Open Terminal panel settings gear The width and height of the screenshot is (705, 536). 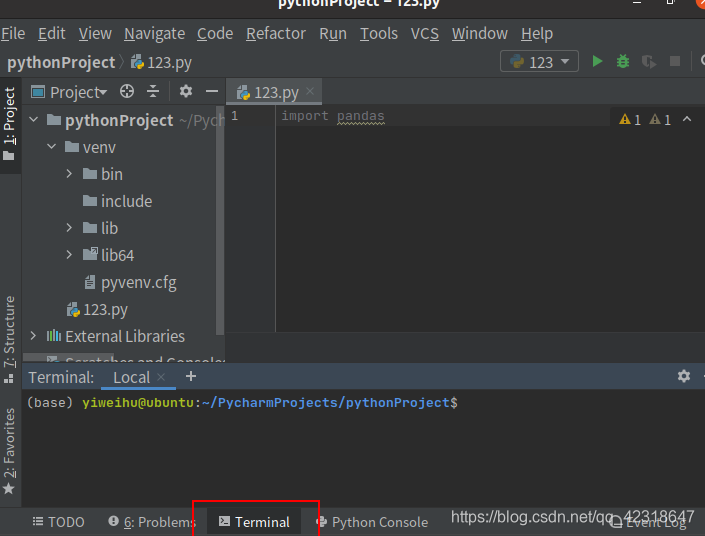pyautogui.click(x=683, y=376)
